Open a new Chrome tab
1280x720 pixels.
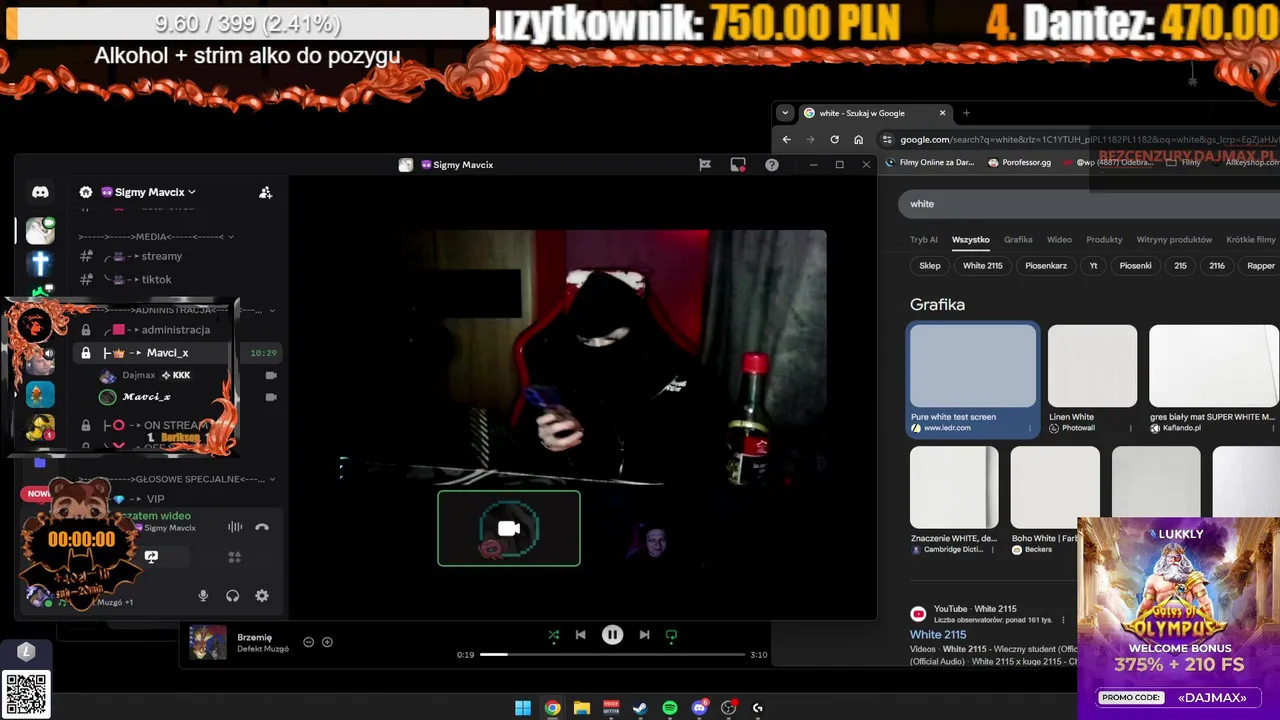tap(966, 113)
